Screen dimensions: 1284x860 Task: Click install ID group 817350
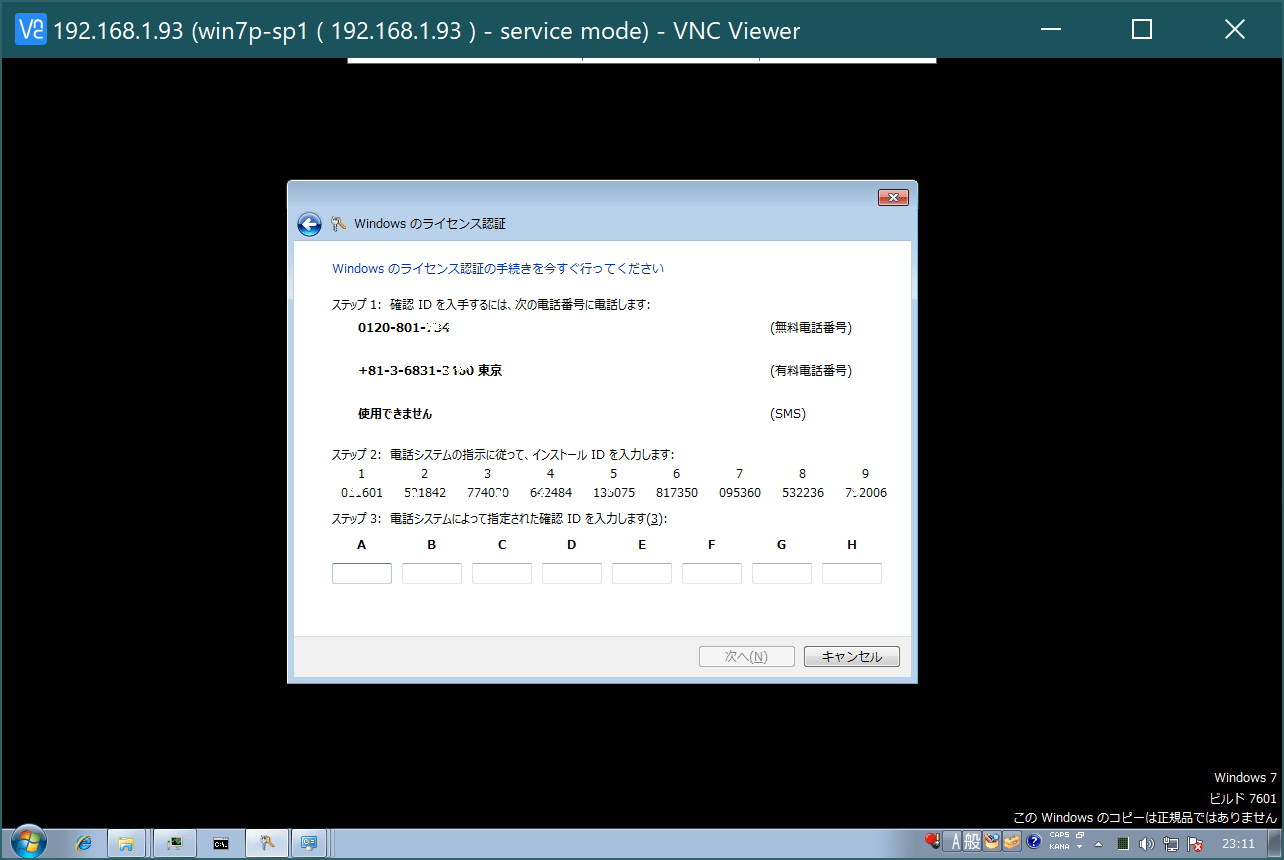(x=677, y=492)
